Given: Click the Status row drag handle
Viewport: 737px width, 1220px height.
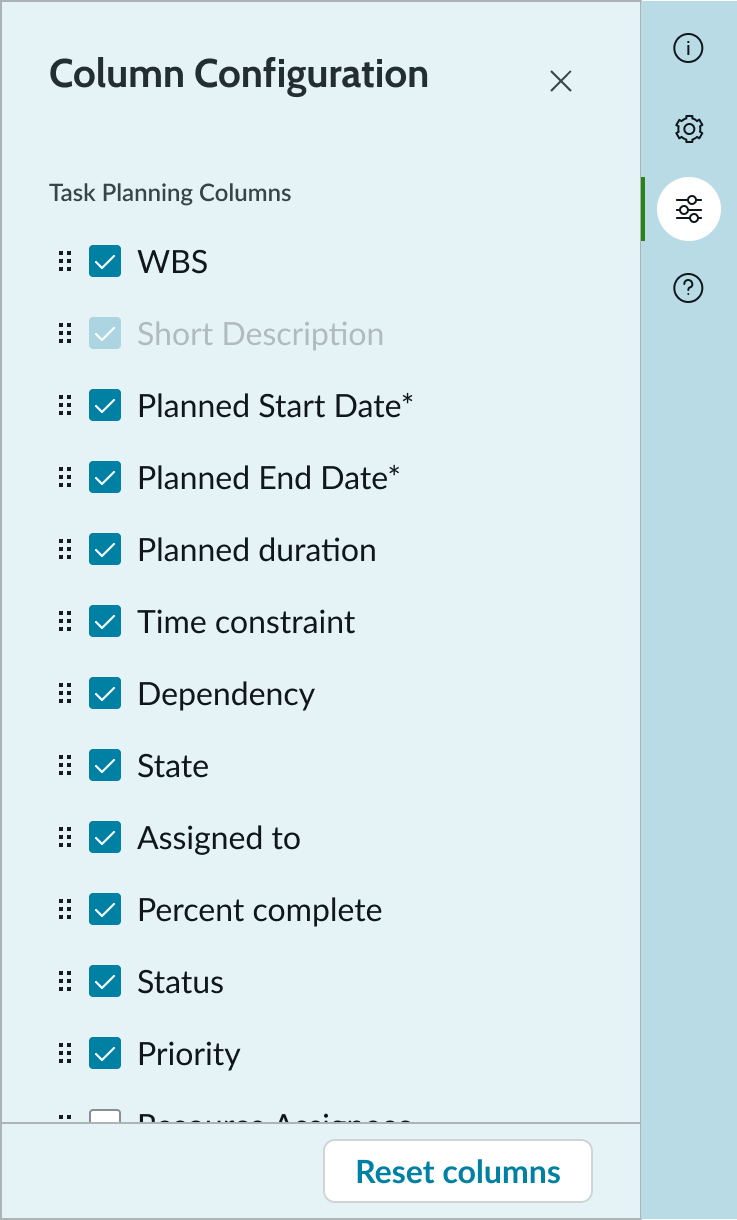Looking at the screenshot, I should click(65, 982).
